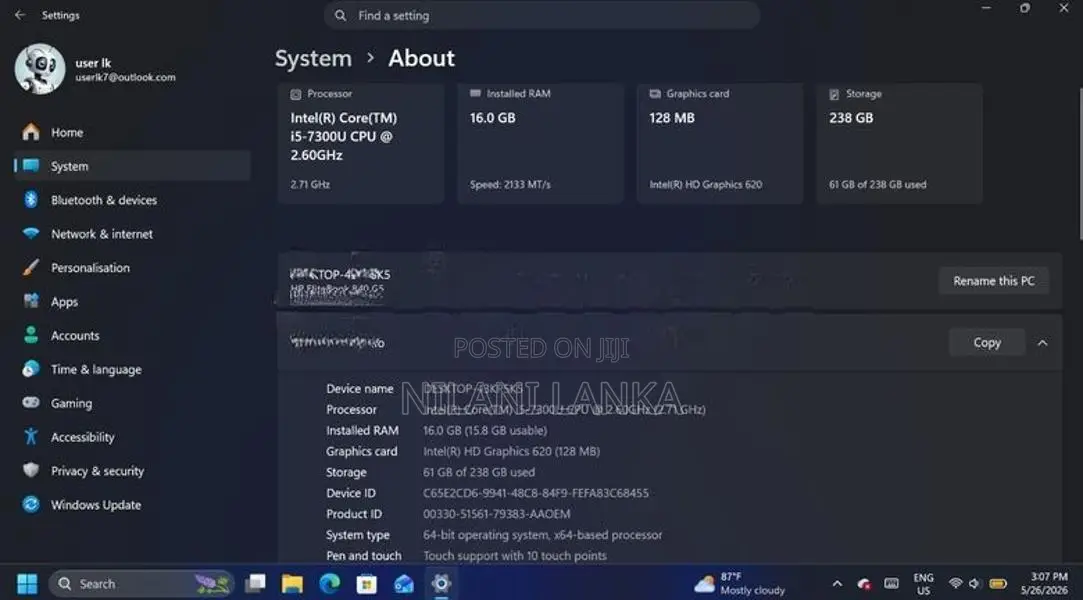The height and width of the screenshot is (600, 1083).
Task: Open the Wi-Fi network tray icon
Action: tap(955, 583)
